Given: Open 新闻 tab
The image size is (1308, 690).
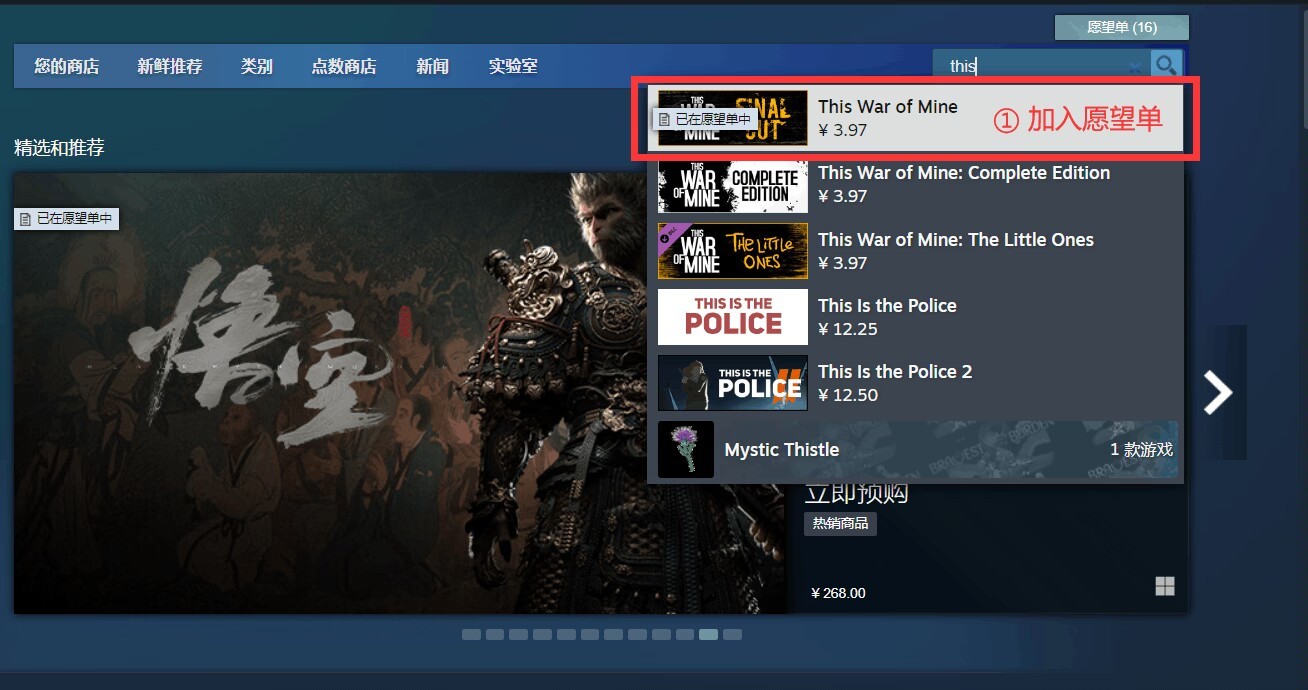Looking at the screenshot, I should 433,66.
